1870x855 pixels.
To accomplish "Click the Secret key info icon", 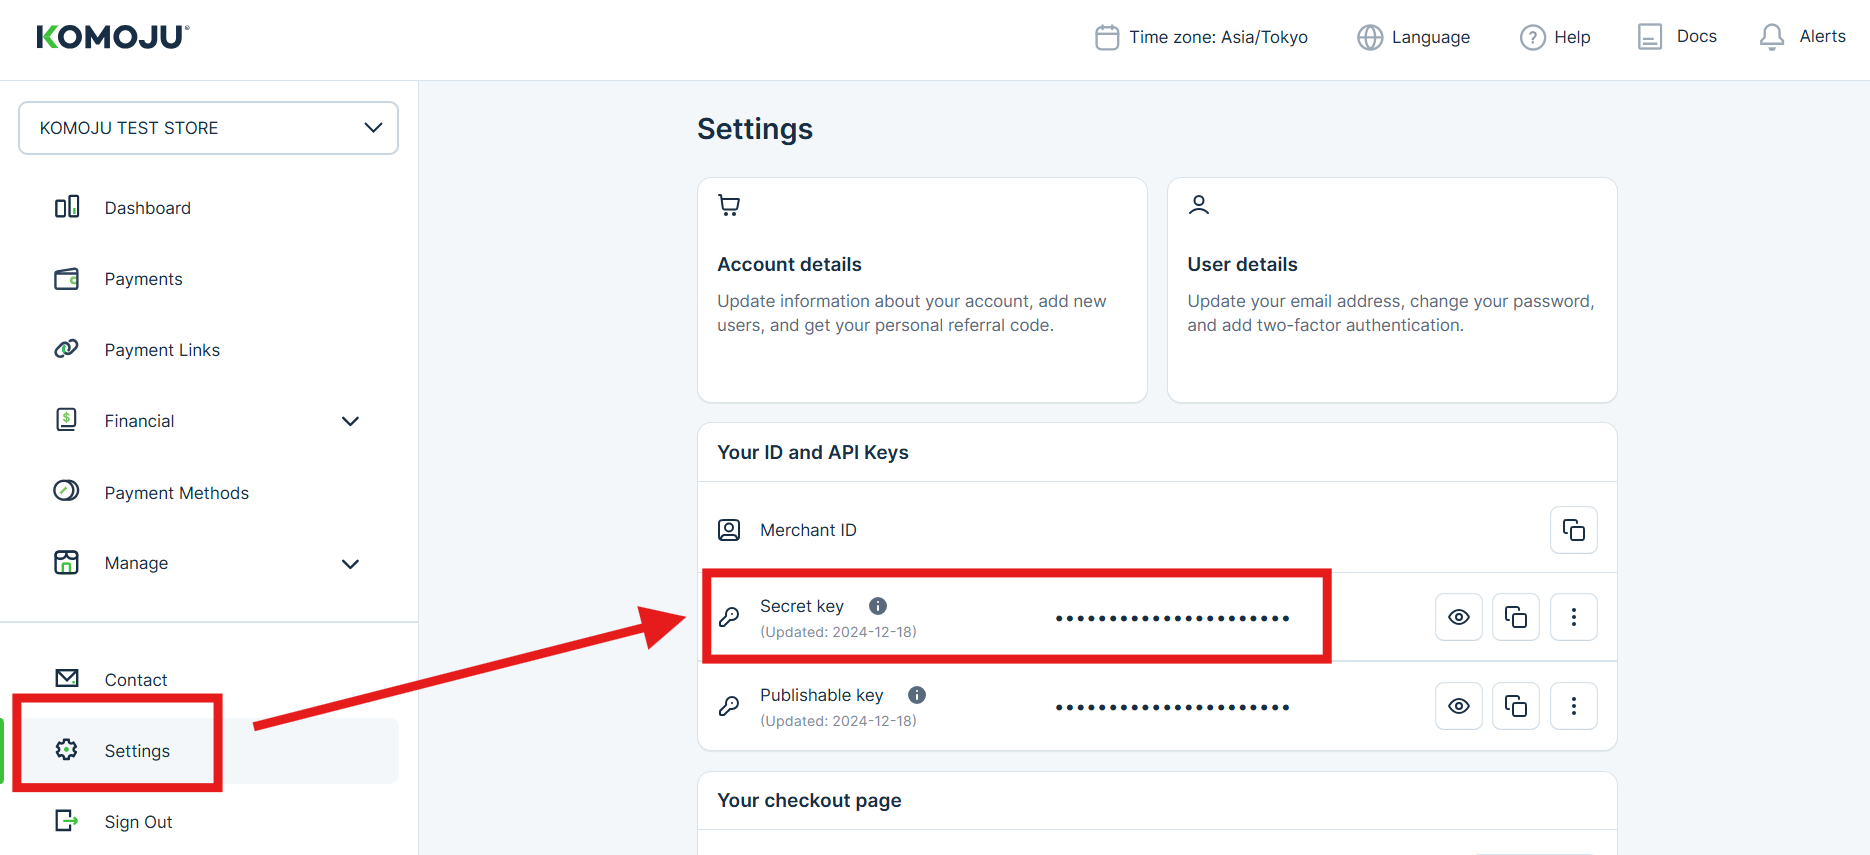I will 878,606.
